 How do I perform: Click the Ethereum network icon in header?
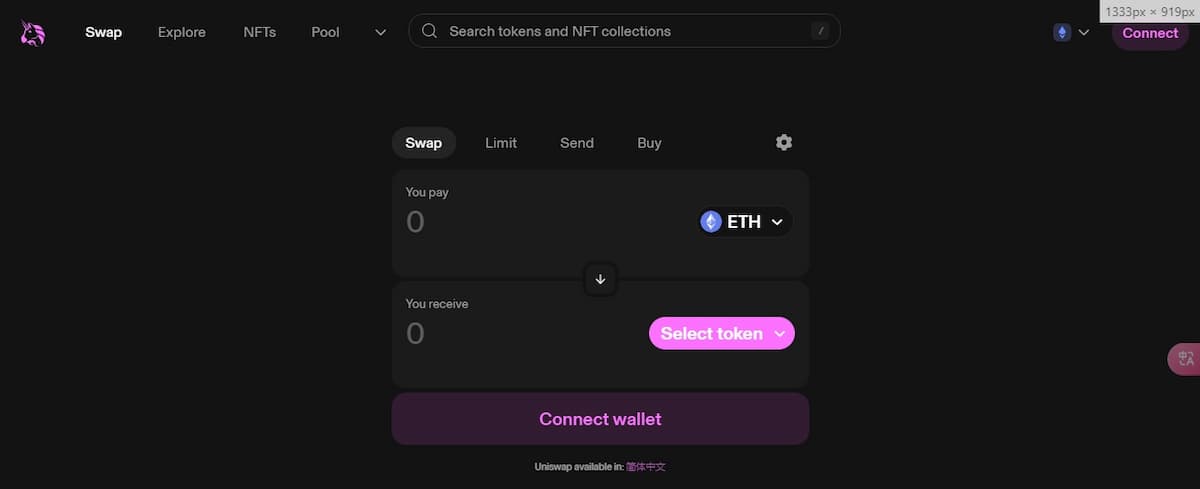(x=1062, y=32)
